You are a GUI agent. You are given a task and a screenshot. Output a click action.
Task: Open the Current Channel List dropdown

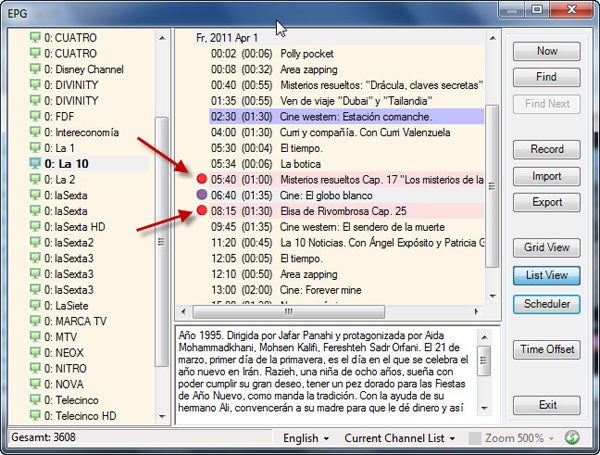tap(399, 438)
